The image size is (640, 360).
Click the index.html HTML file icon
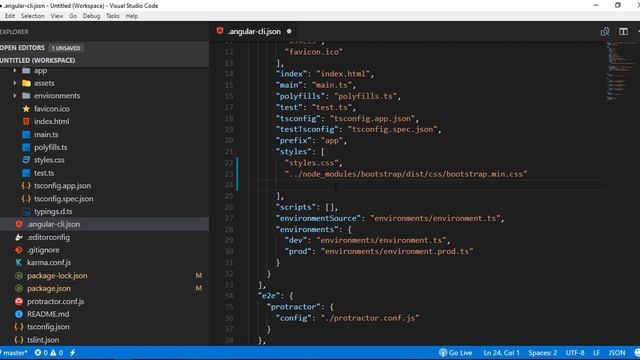[x=26, y=122]
